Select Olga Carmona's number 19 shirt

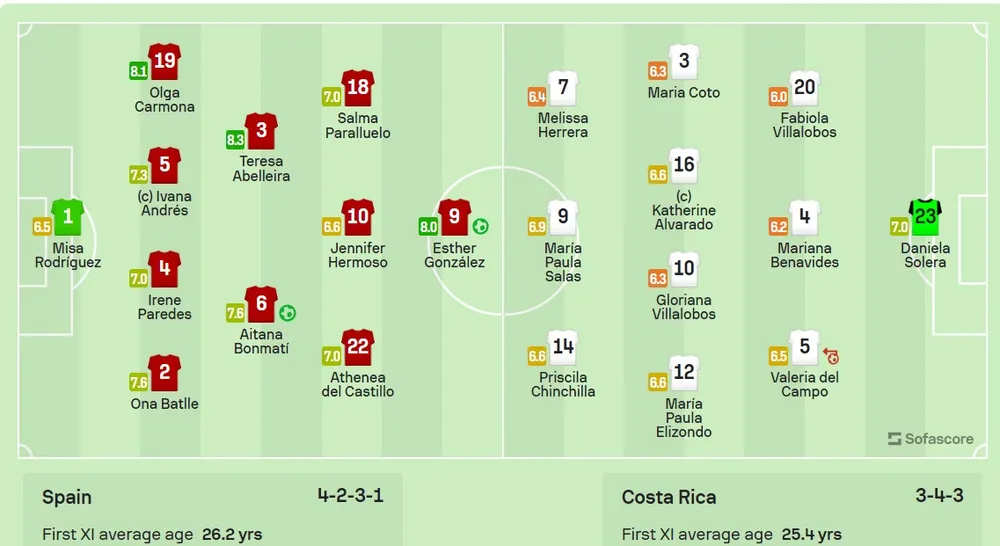[x=164, y=61]
